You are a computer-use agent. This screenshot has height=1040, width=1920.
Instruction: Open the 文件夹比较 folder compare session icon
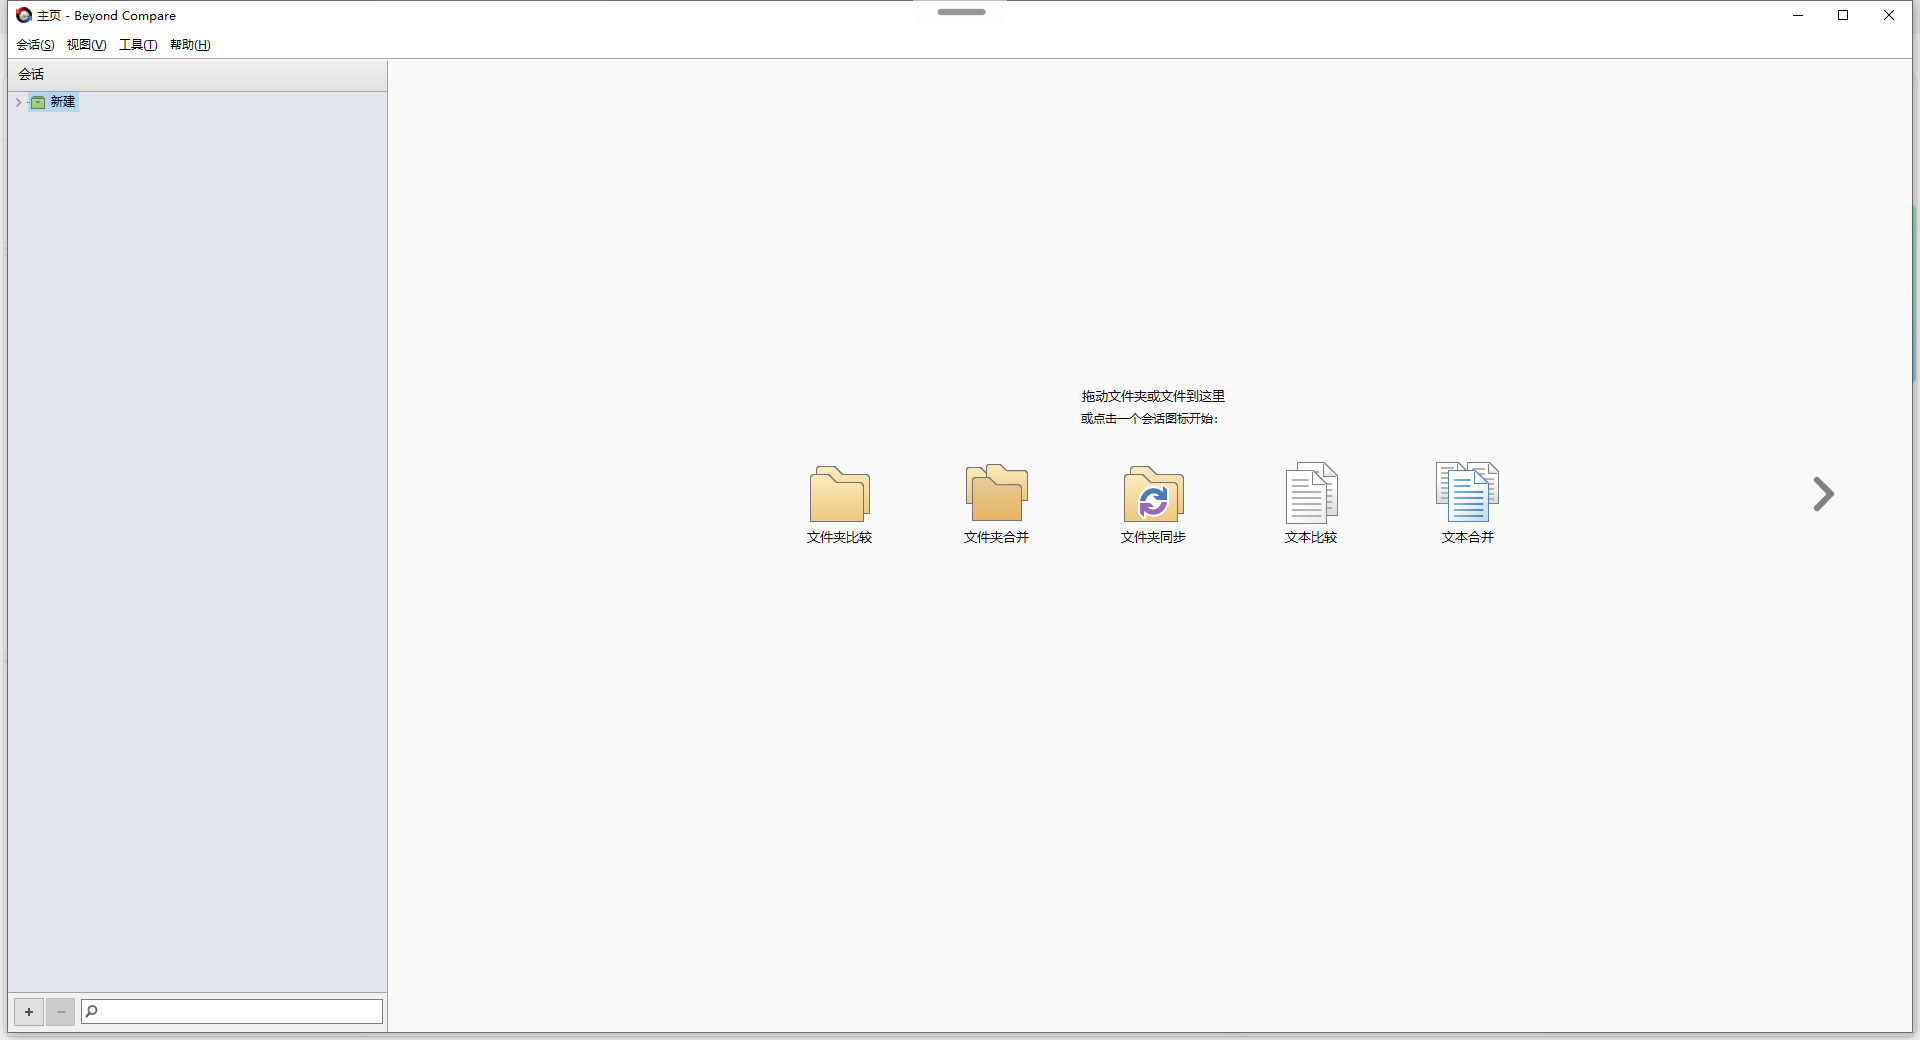pyautogui.click(x=839, y=493)
